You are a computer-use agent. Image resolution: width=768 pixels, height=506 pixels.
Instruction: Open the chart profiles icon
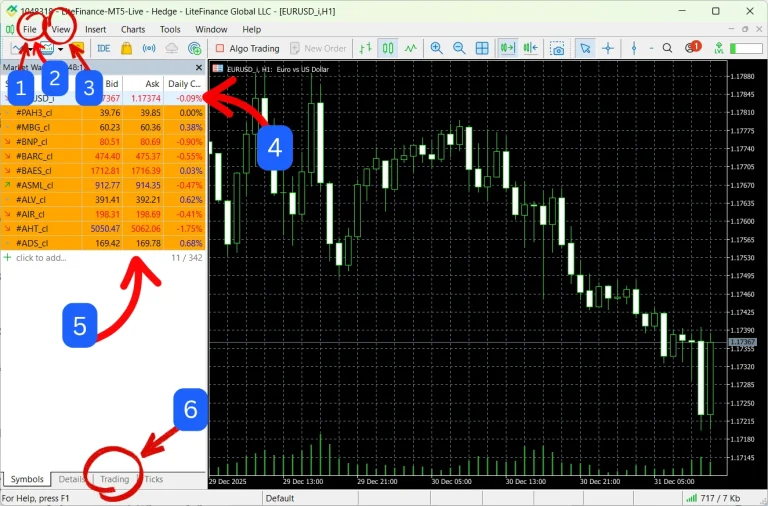(47, 48)
